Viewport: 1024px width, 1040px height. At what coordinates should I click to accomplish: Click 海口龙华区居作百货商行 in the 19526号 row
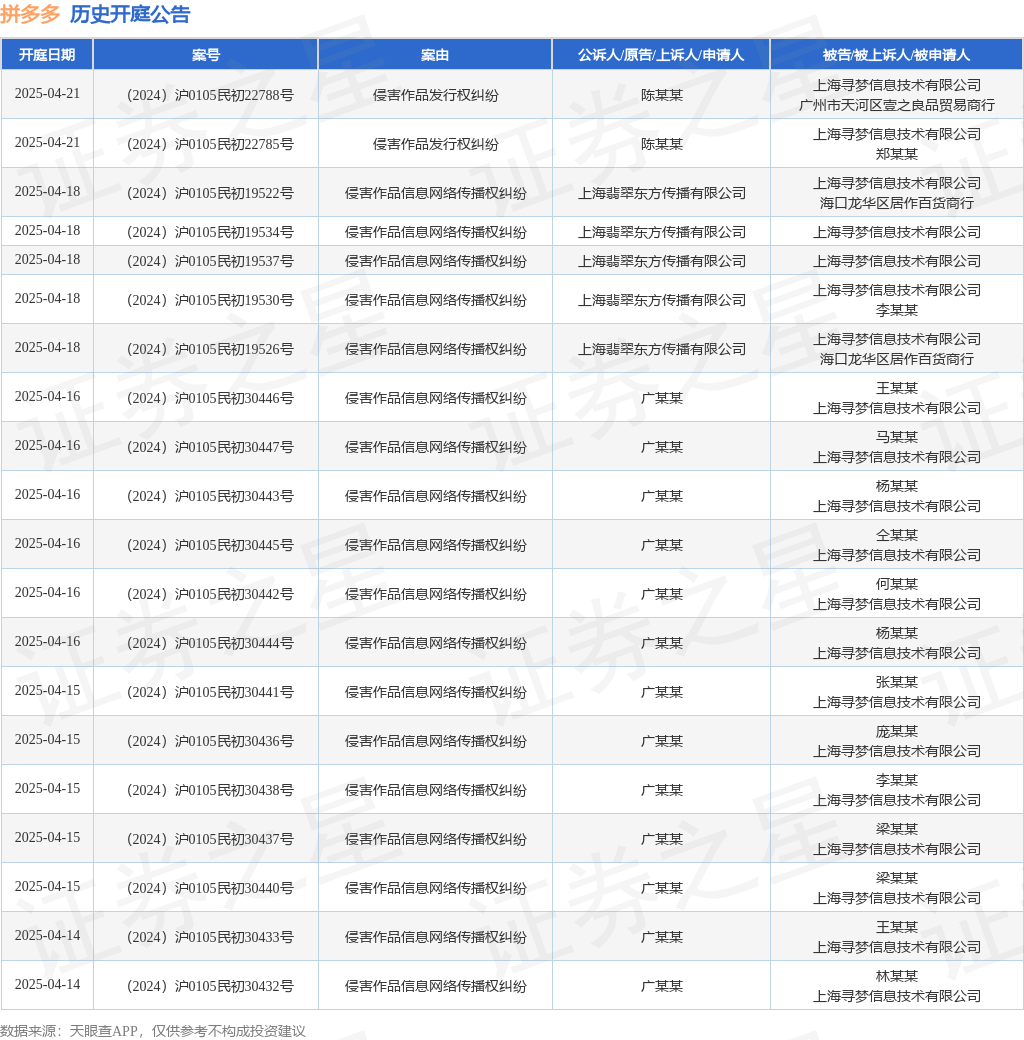897,359
